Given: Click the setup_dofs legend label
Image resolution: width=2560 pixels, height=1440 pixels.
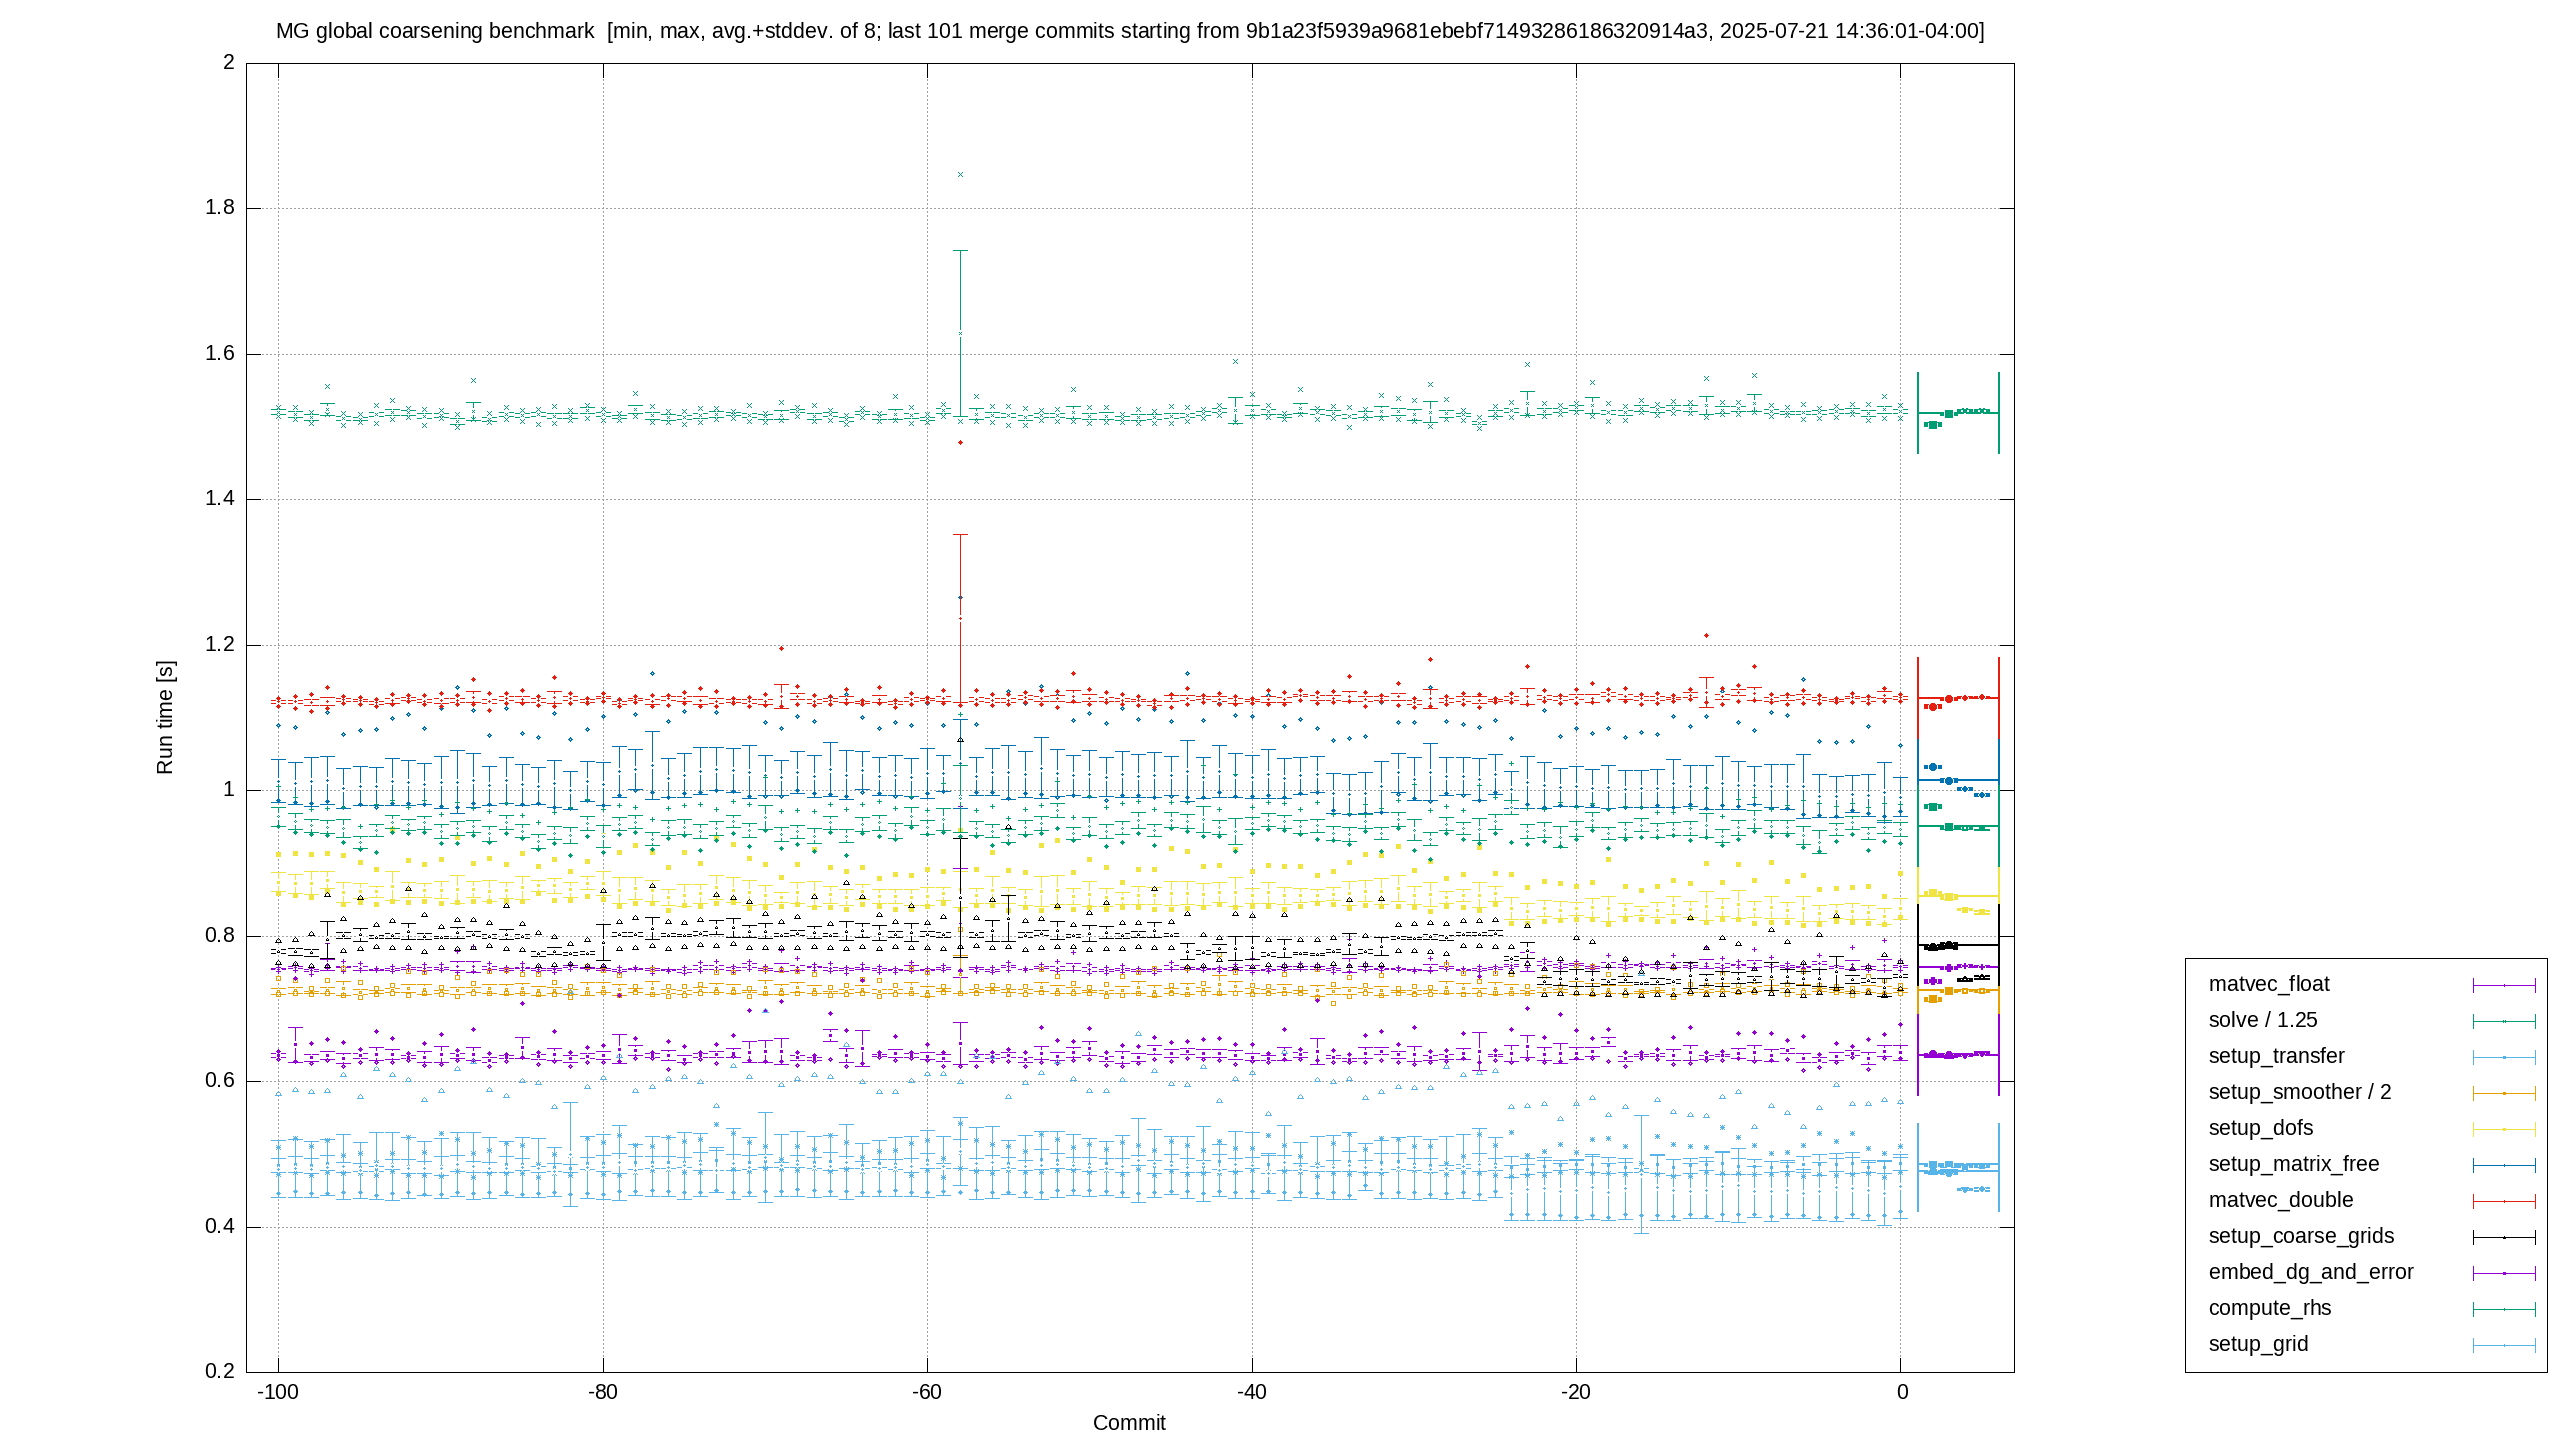Looking at the screenshot, I should point(2261,1128).
